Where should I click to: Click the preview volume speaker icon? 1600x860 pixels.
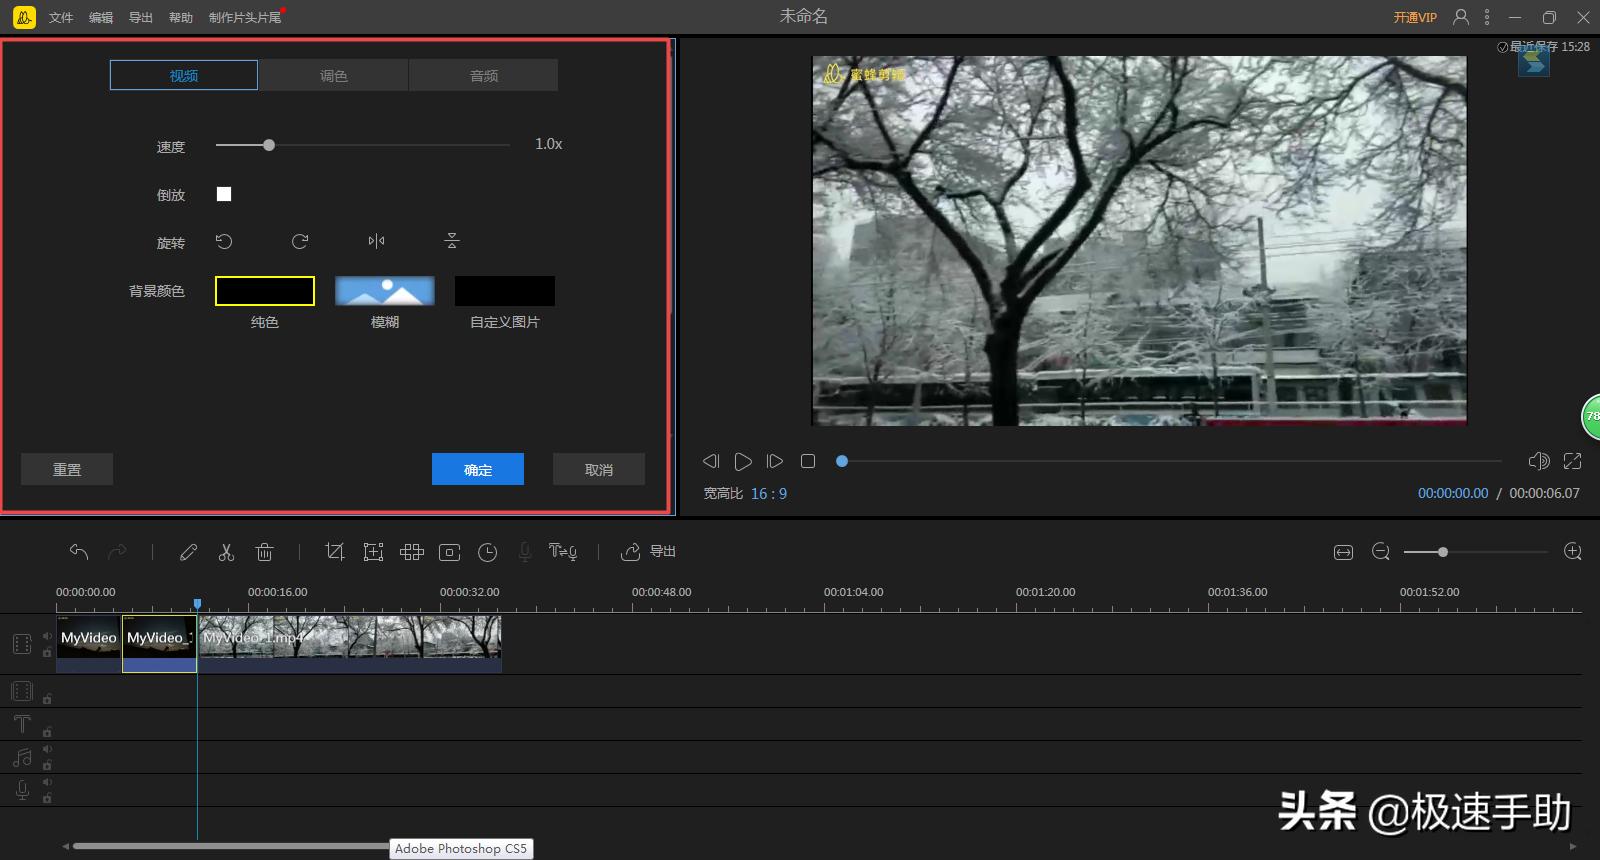[1539, 461]
